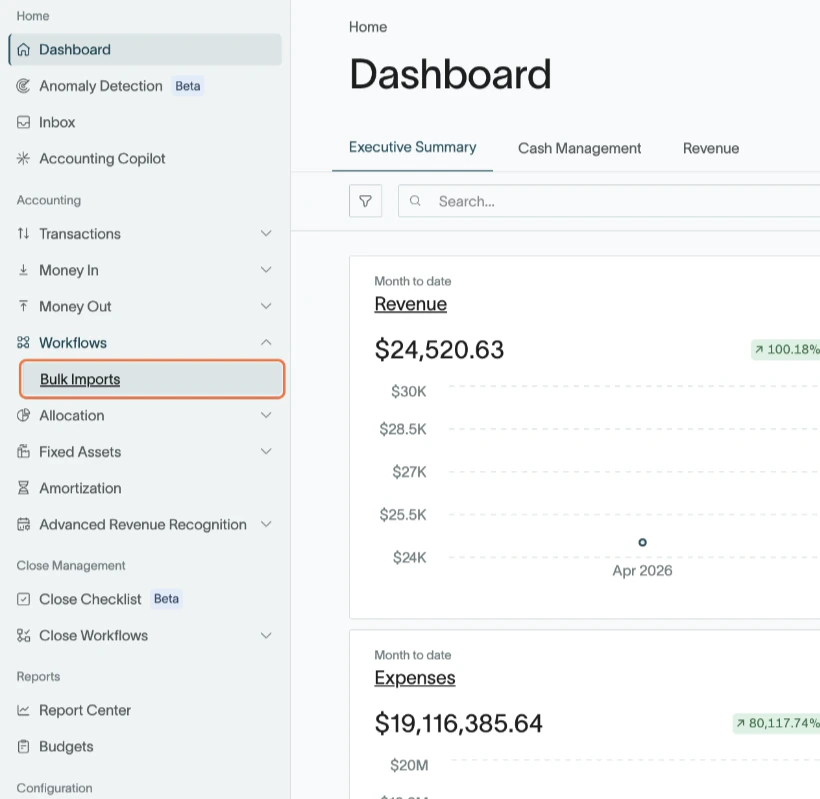Click the Money Out upload icon

24,306
